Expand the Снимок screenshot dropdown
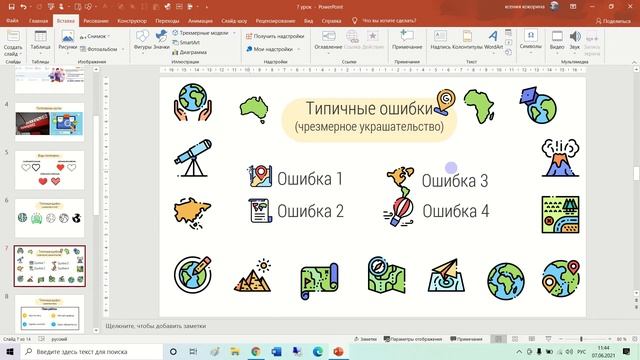This screenshot has height=360, width=640. tap(109, 36)
